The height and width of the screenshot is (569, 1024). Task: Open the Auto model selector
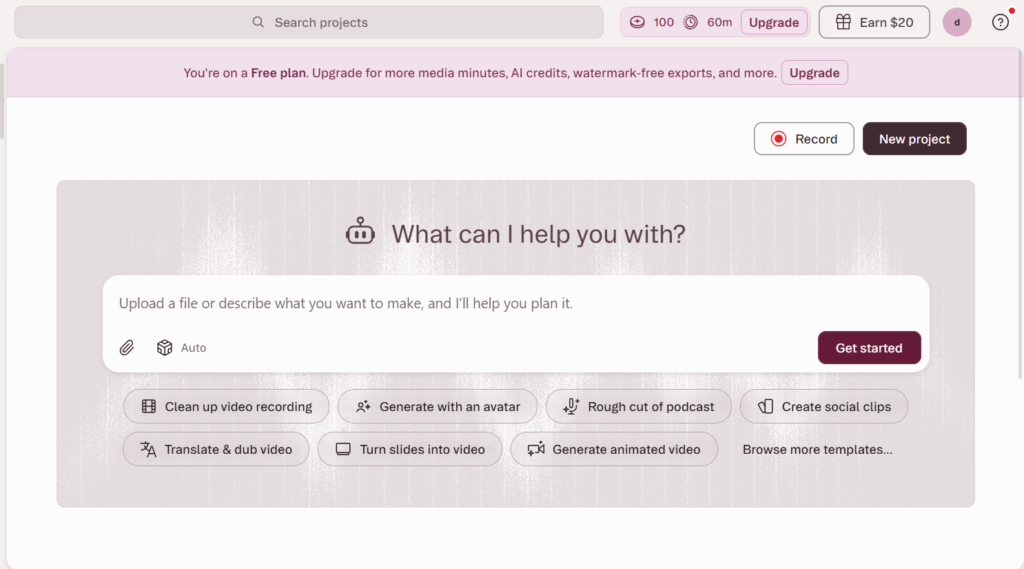182,348
